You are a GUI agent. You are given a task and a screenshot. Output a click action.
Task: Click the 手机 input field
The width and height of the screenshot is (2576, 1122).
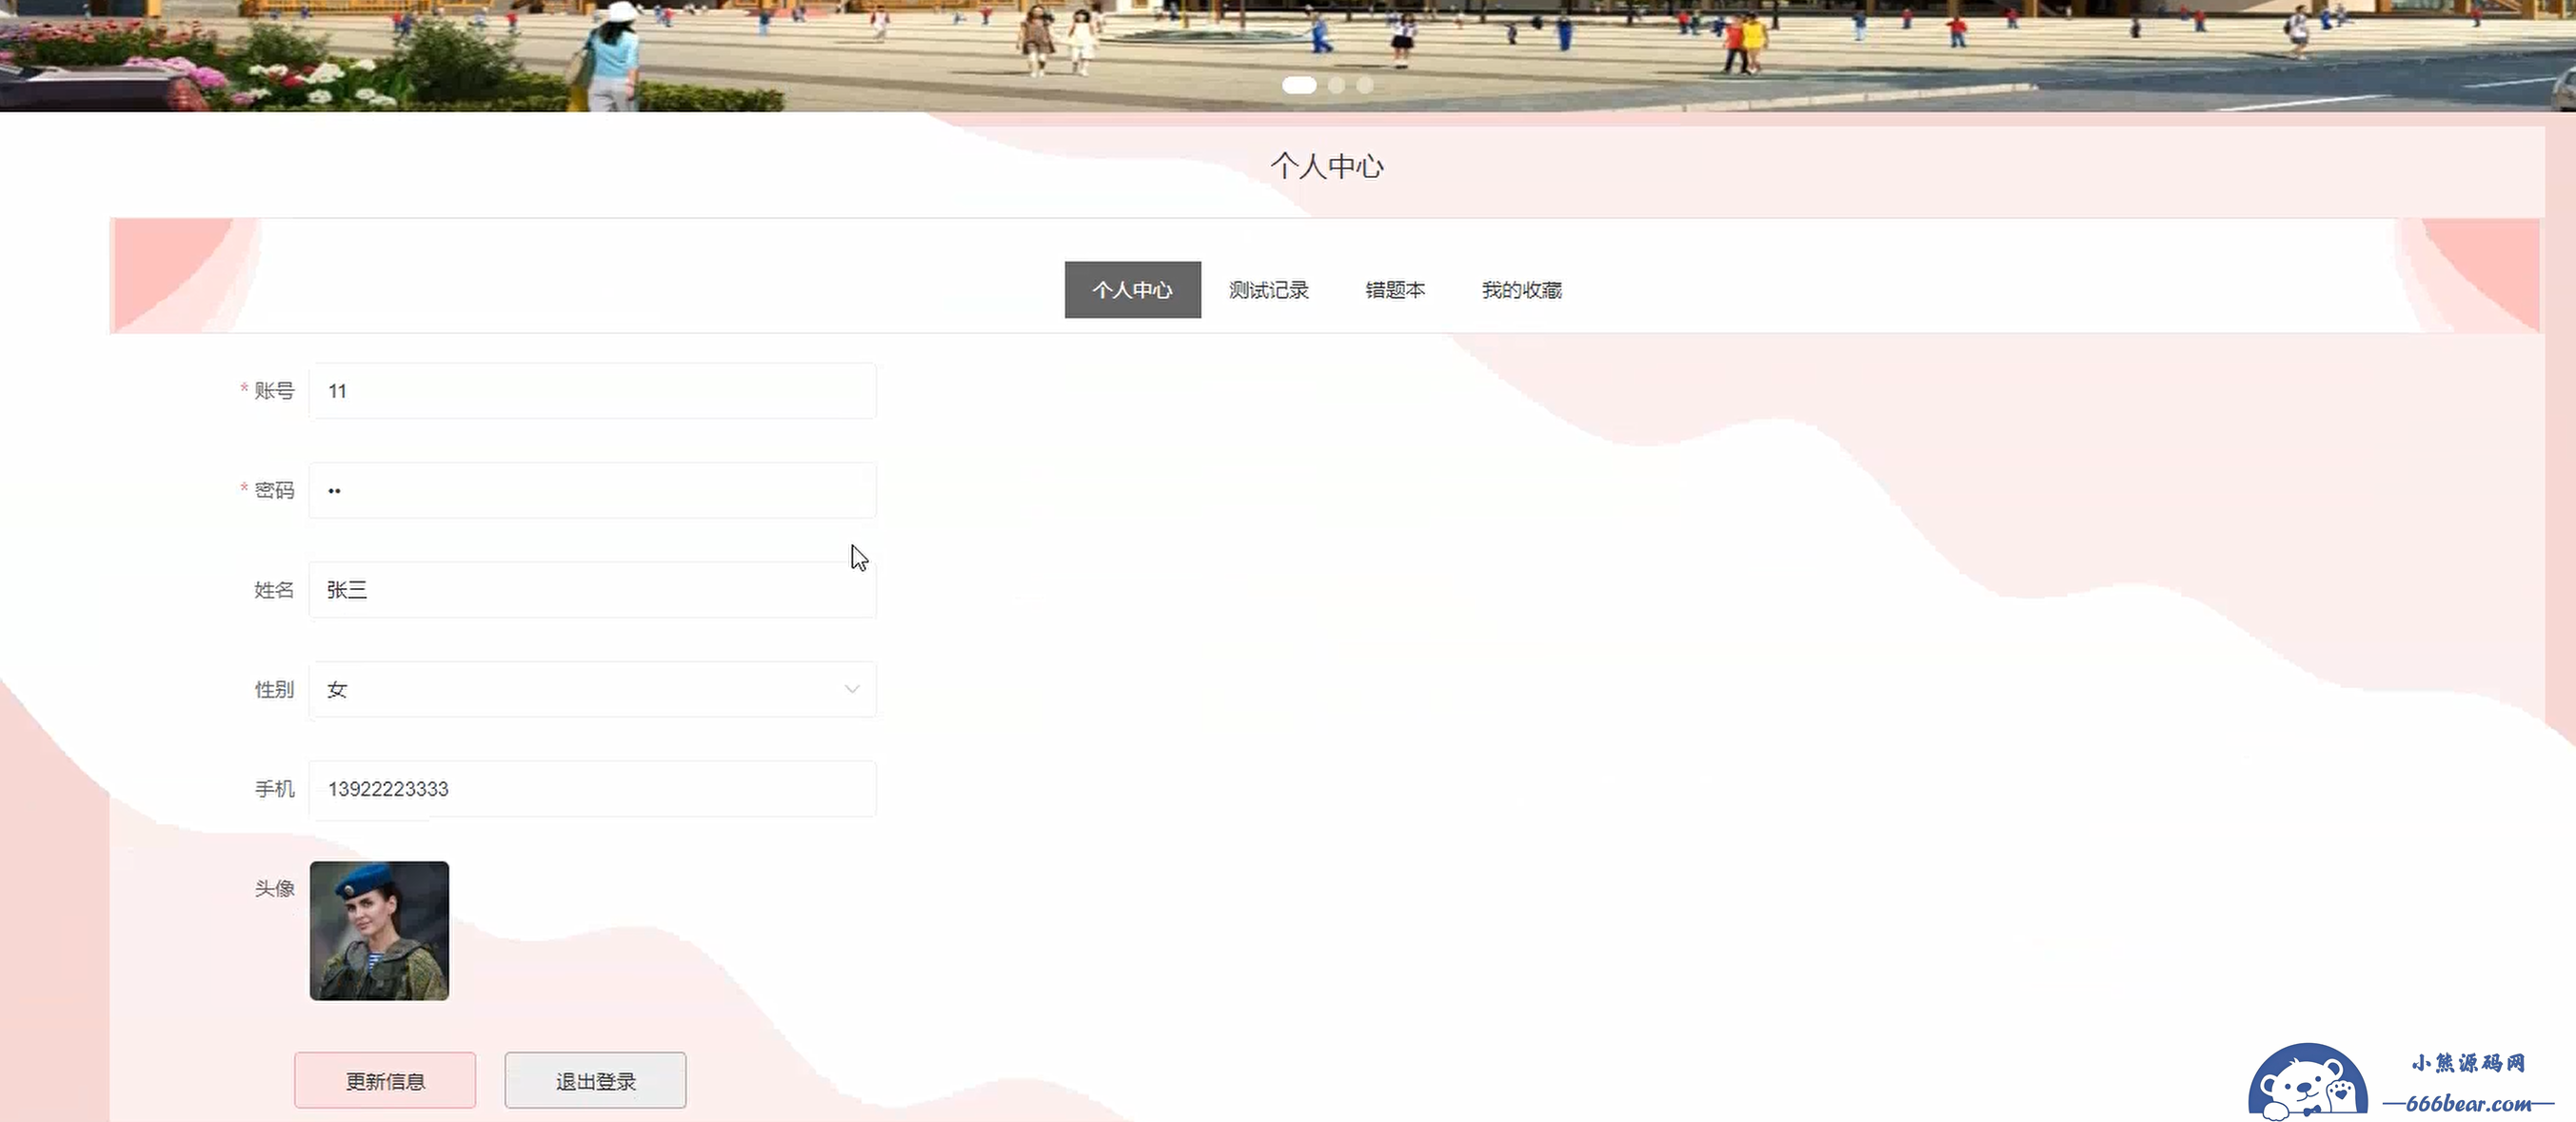[592, 789]
